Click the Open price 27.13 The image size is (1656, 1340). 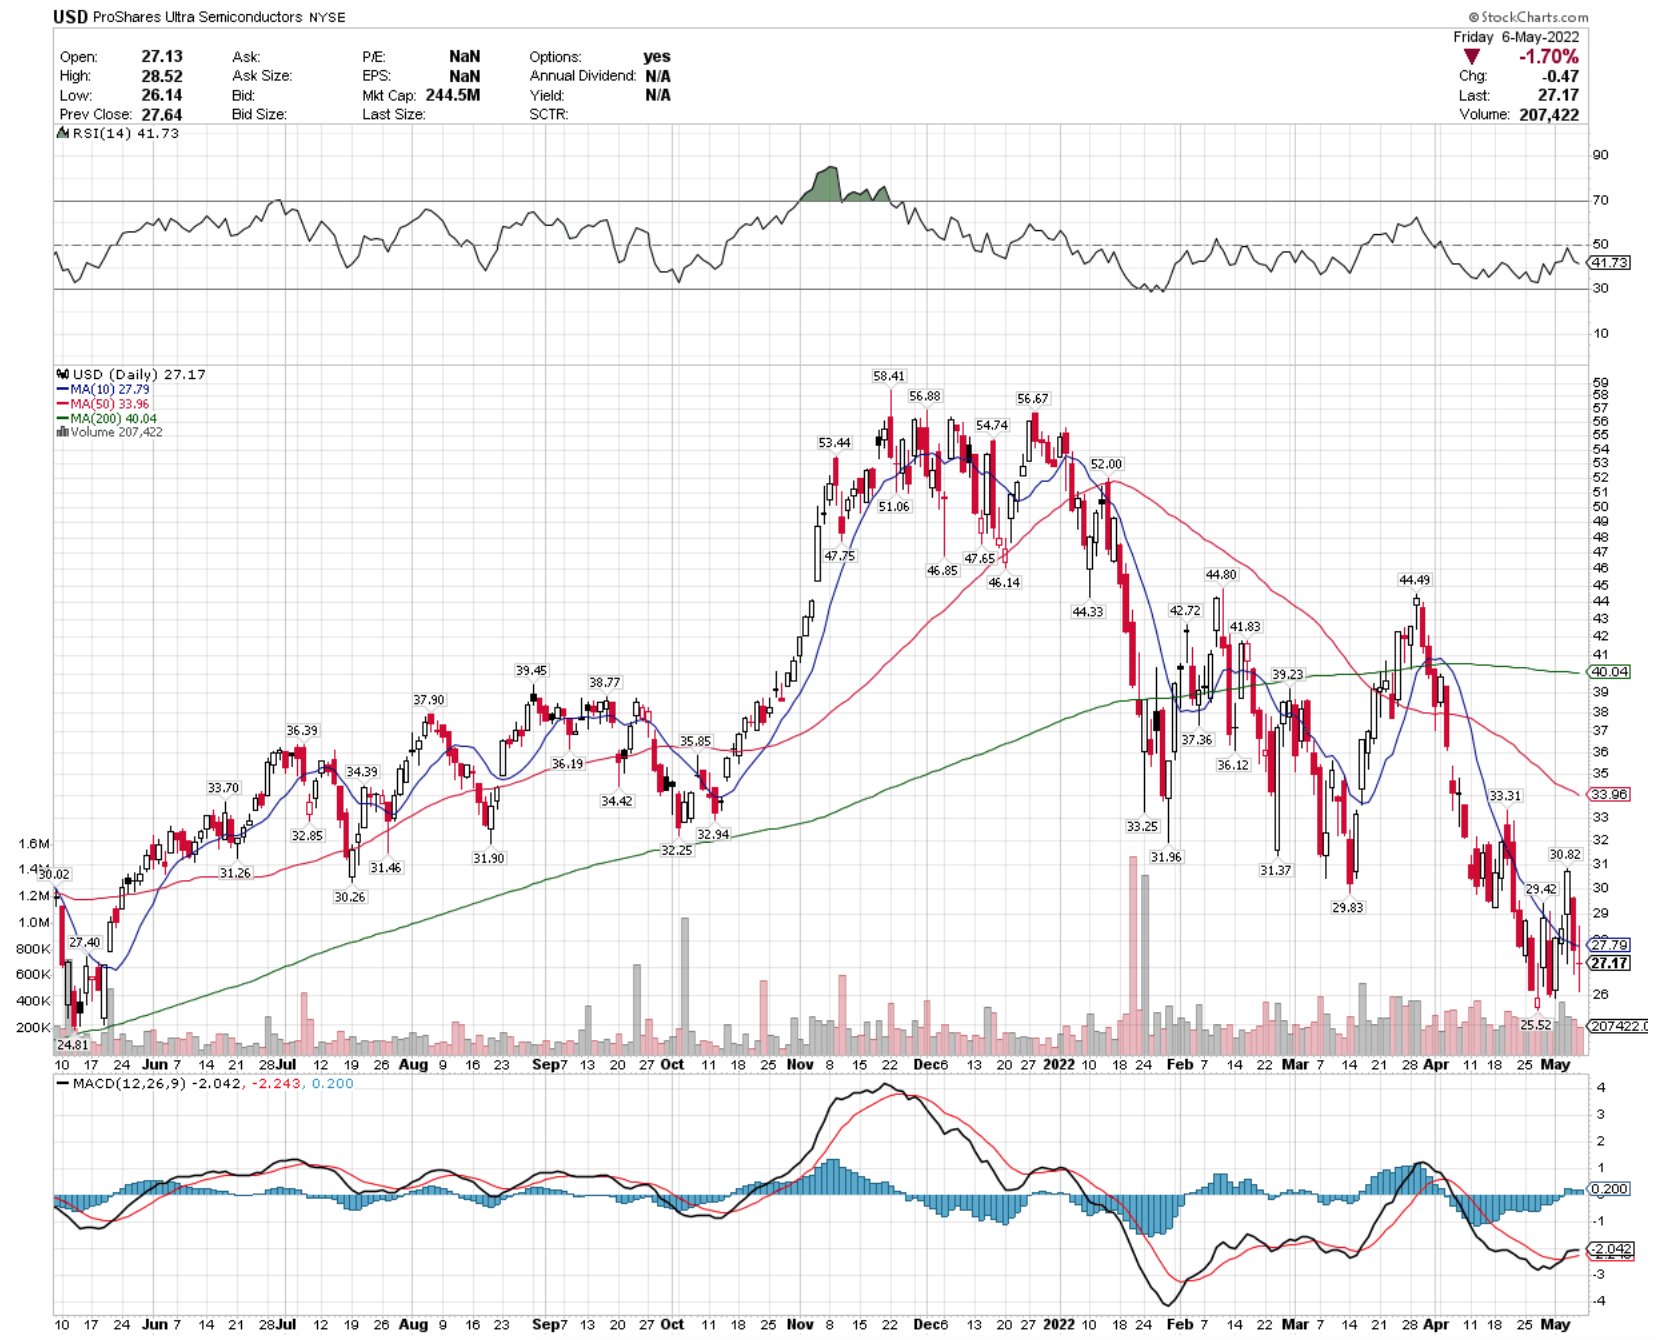point(162,57)
